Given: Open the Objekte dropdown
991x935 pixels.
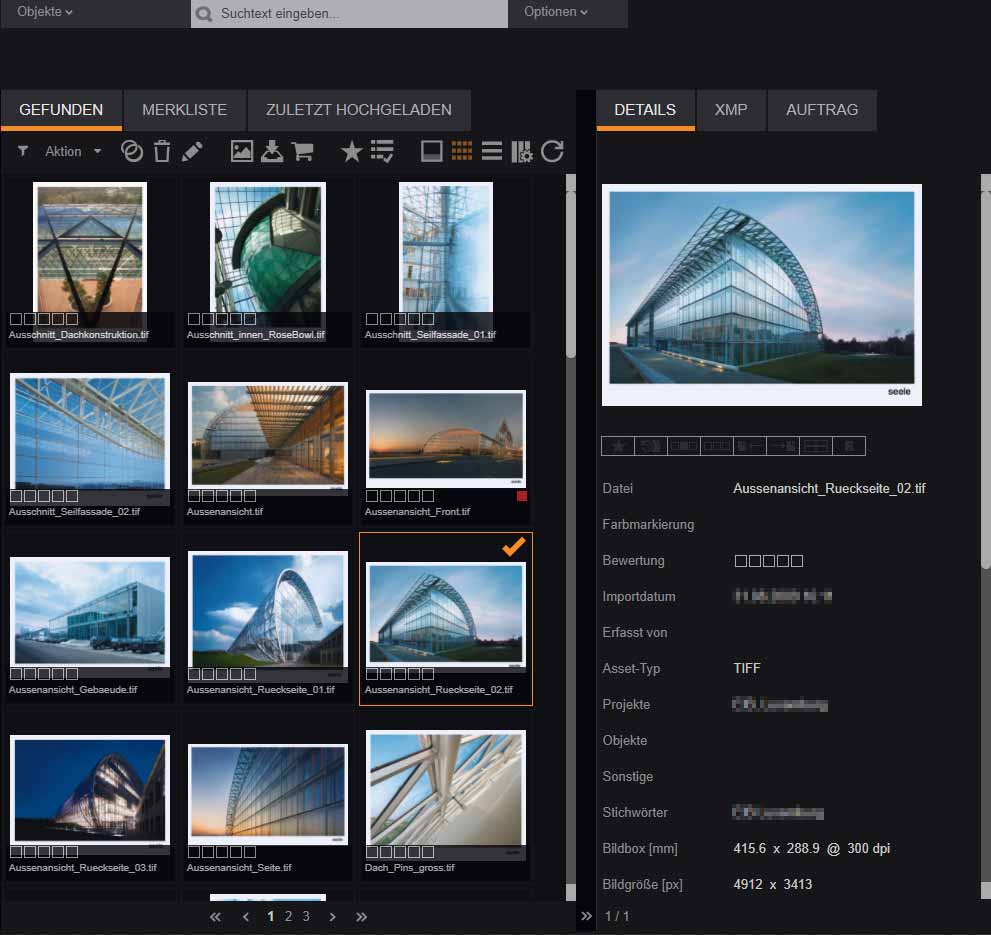Looking at the screenshot, I should point(44,12).
